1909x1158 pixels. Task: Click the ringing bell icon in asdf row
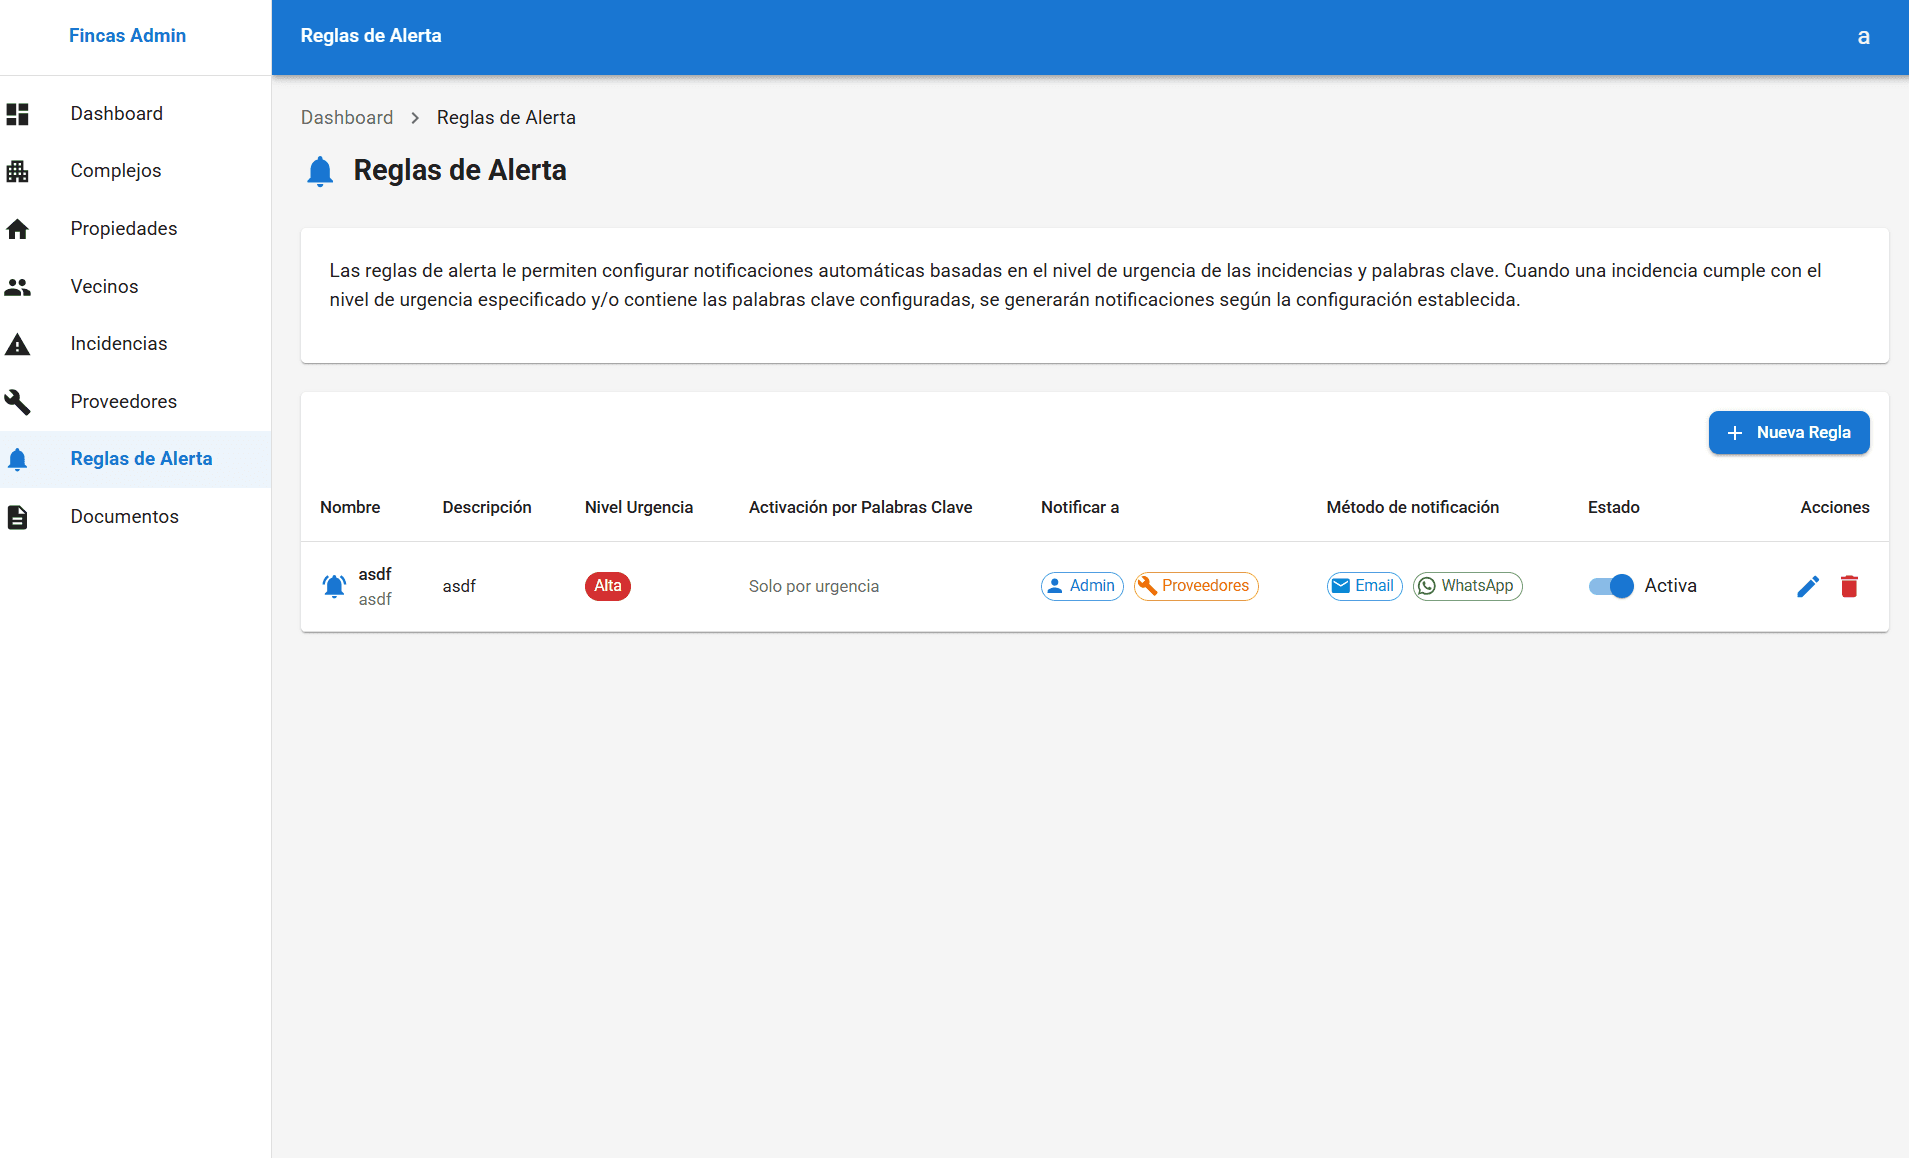point(334,586)
